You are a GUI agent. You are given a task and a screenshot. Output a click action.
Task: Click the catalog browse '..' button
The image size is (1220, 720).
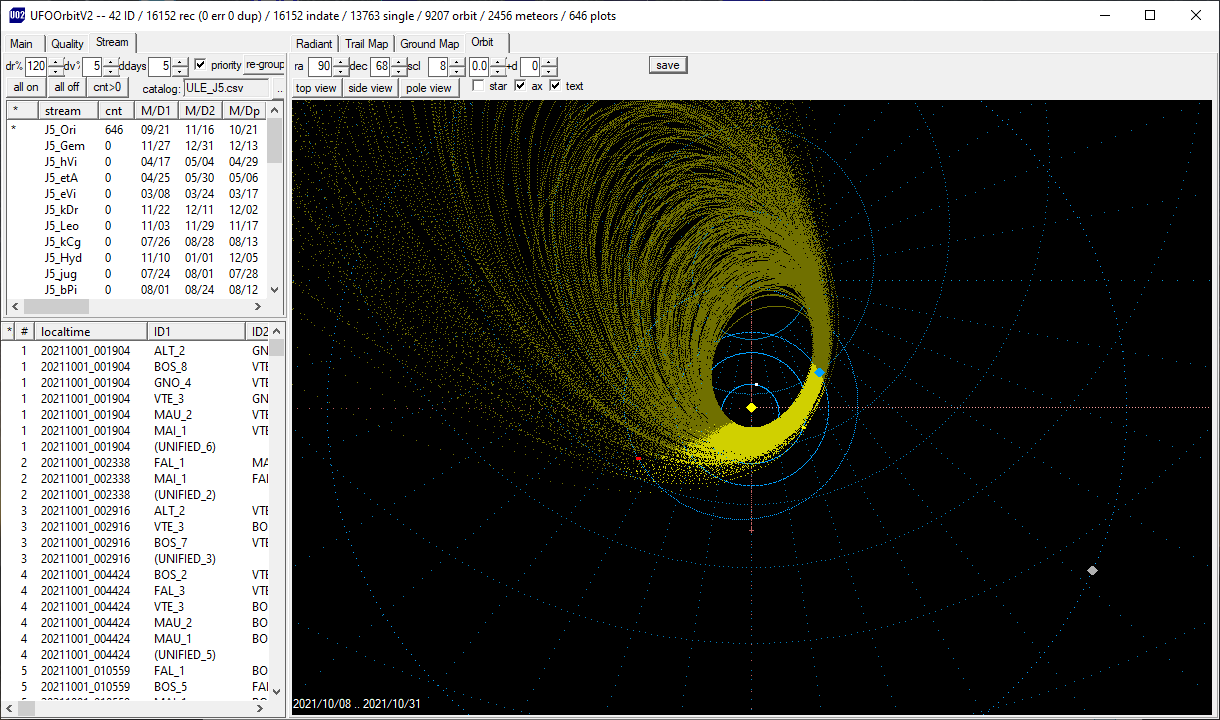(x=280, y=88)
